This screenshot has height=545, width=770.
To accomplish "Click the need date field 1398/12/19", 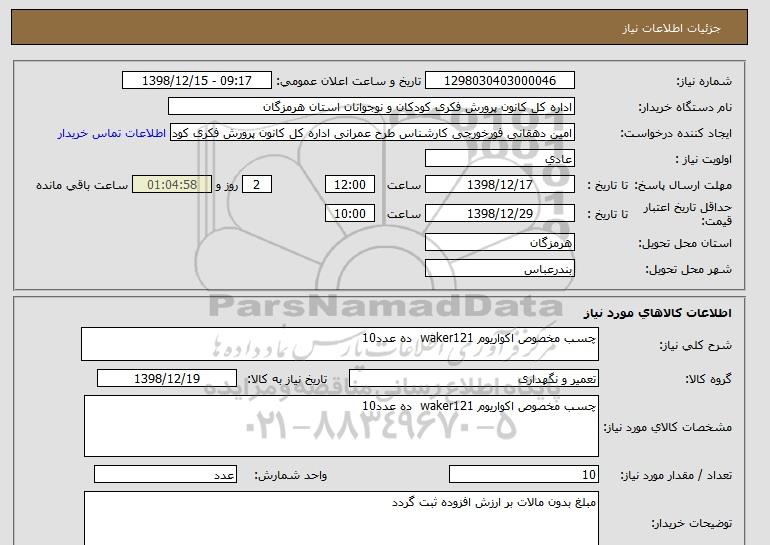I will coord(167,379).
